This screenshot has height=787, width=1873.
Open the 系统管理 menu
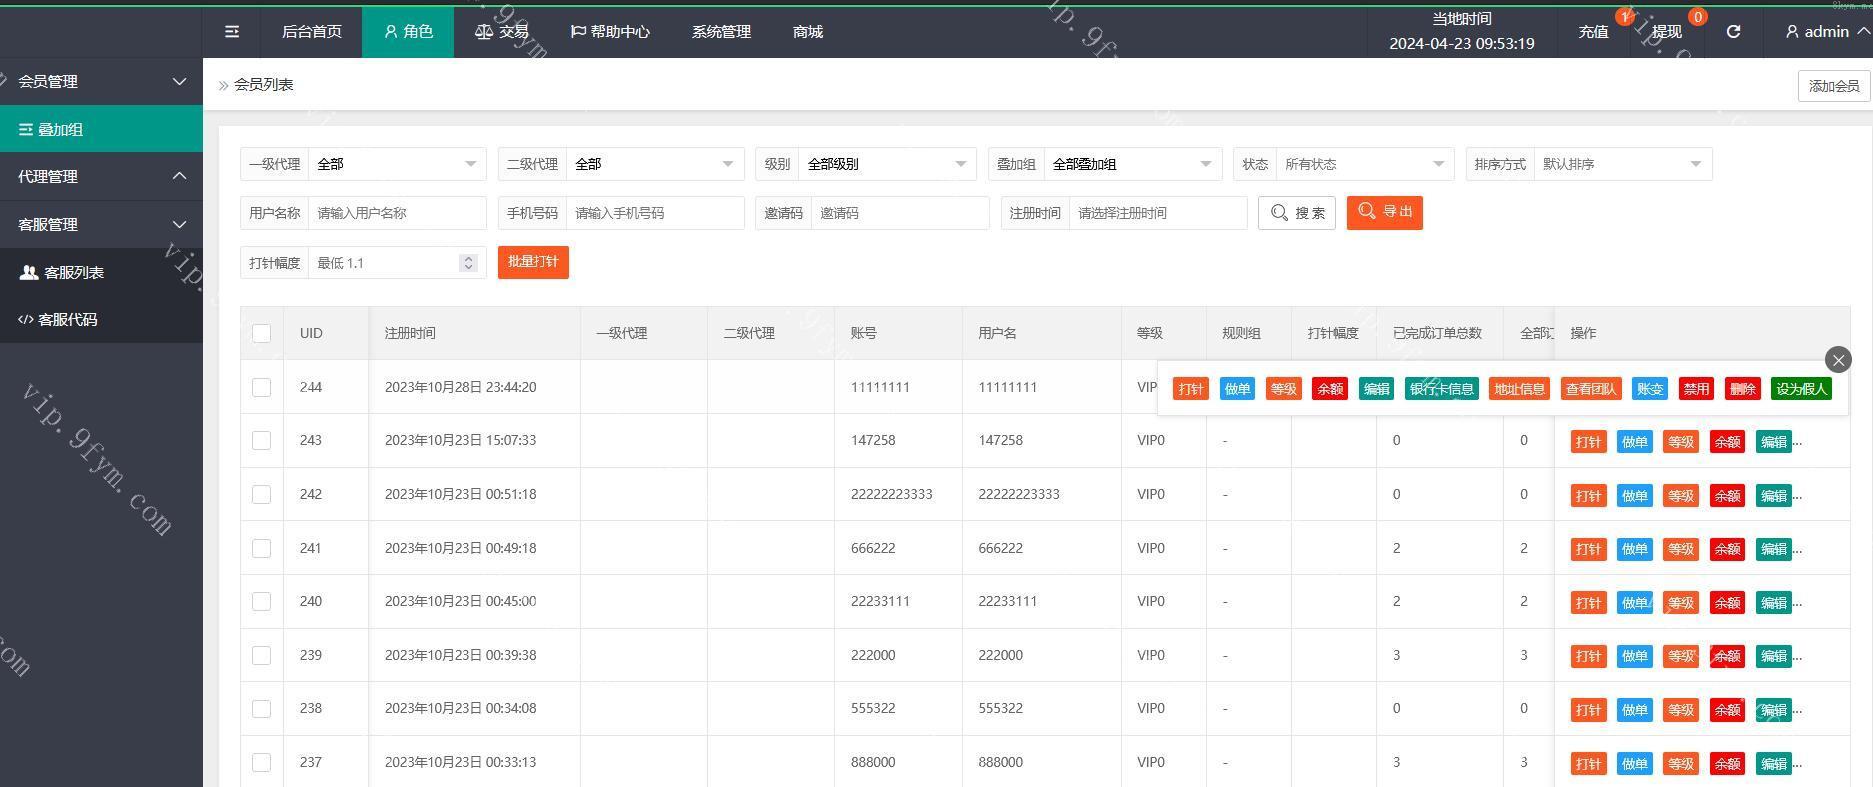pyautogui.click(x=721, y=32)
